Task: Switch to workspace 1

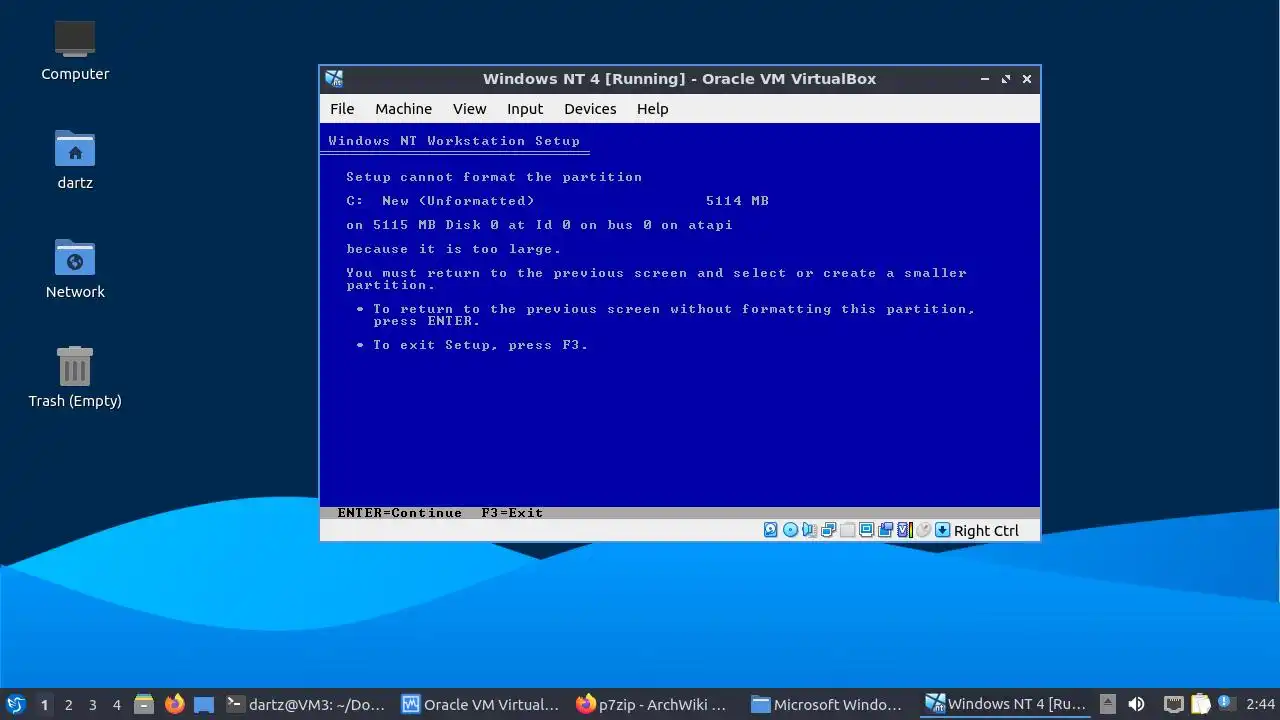Action: 44,704
